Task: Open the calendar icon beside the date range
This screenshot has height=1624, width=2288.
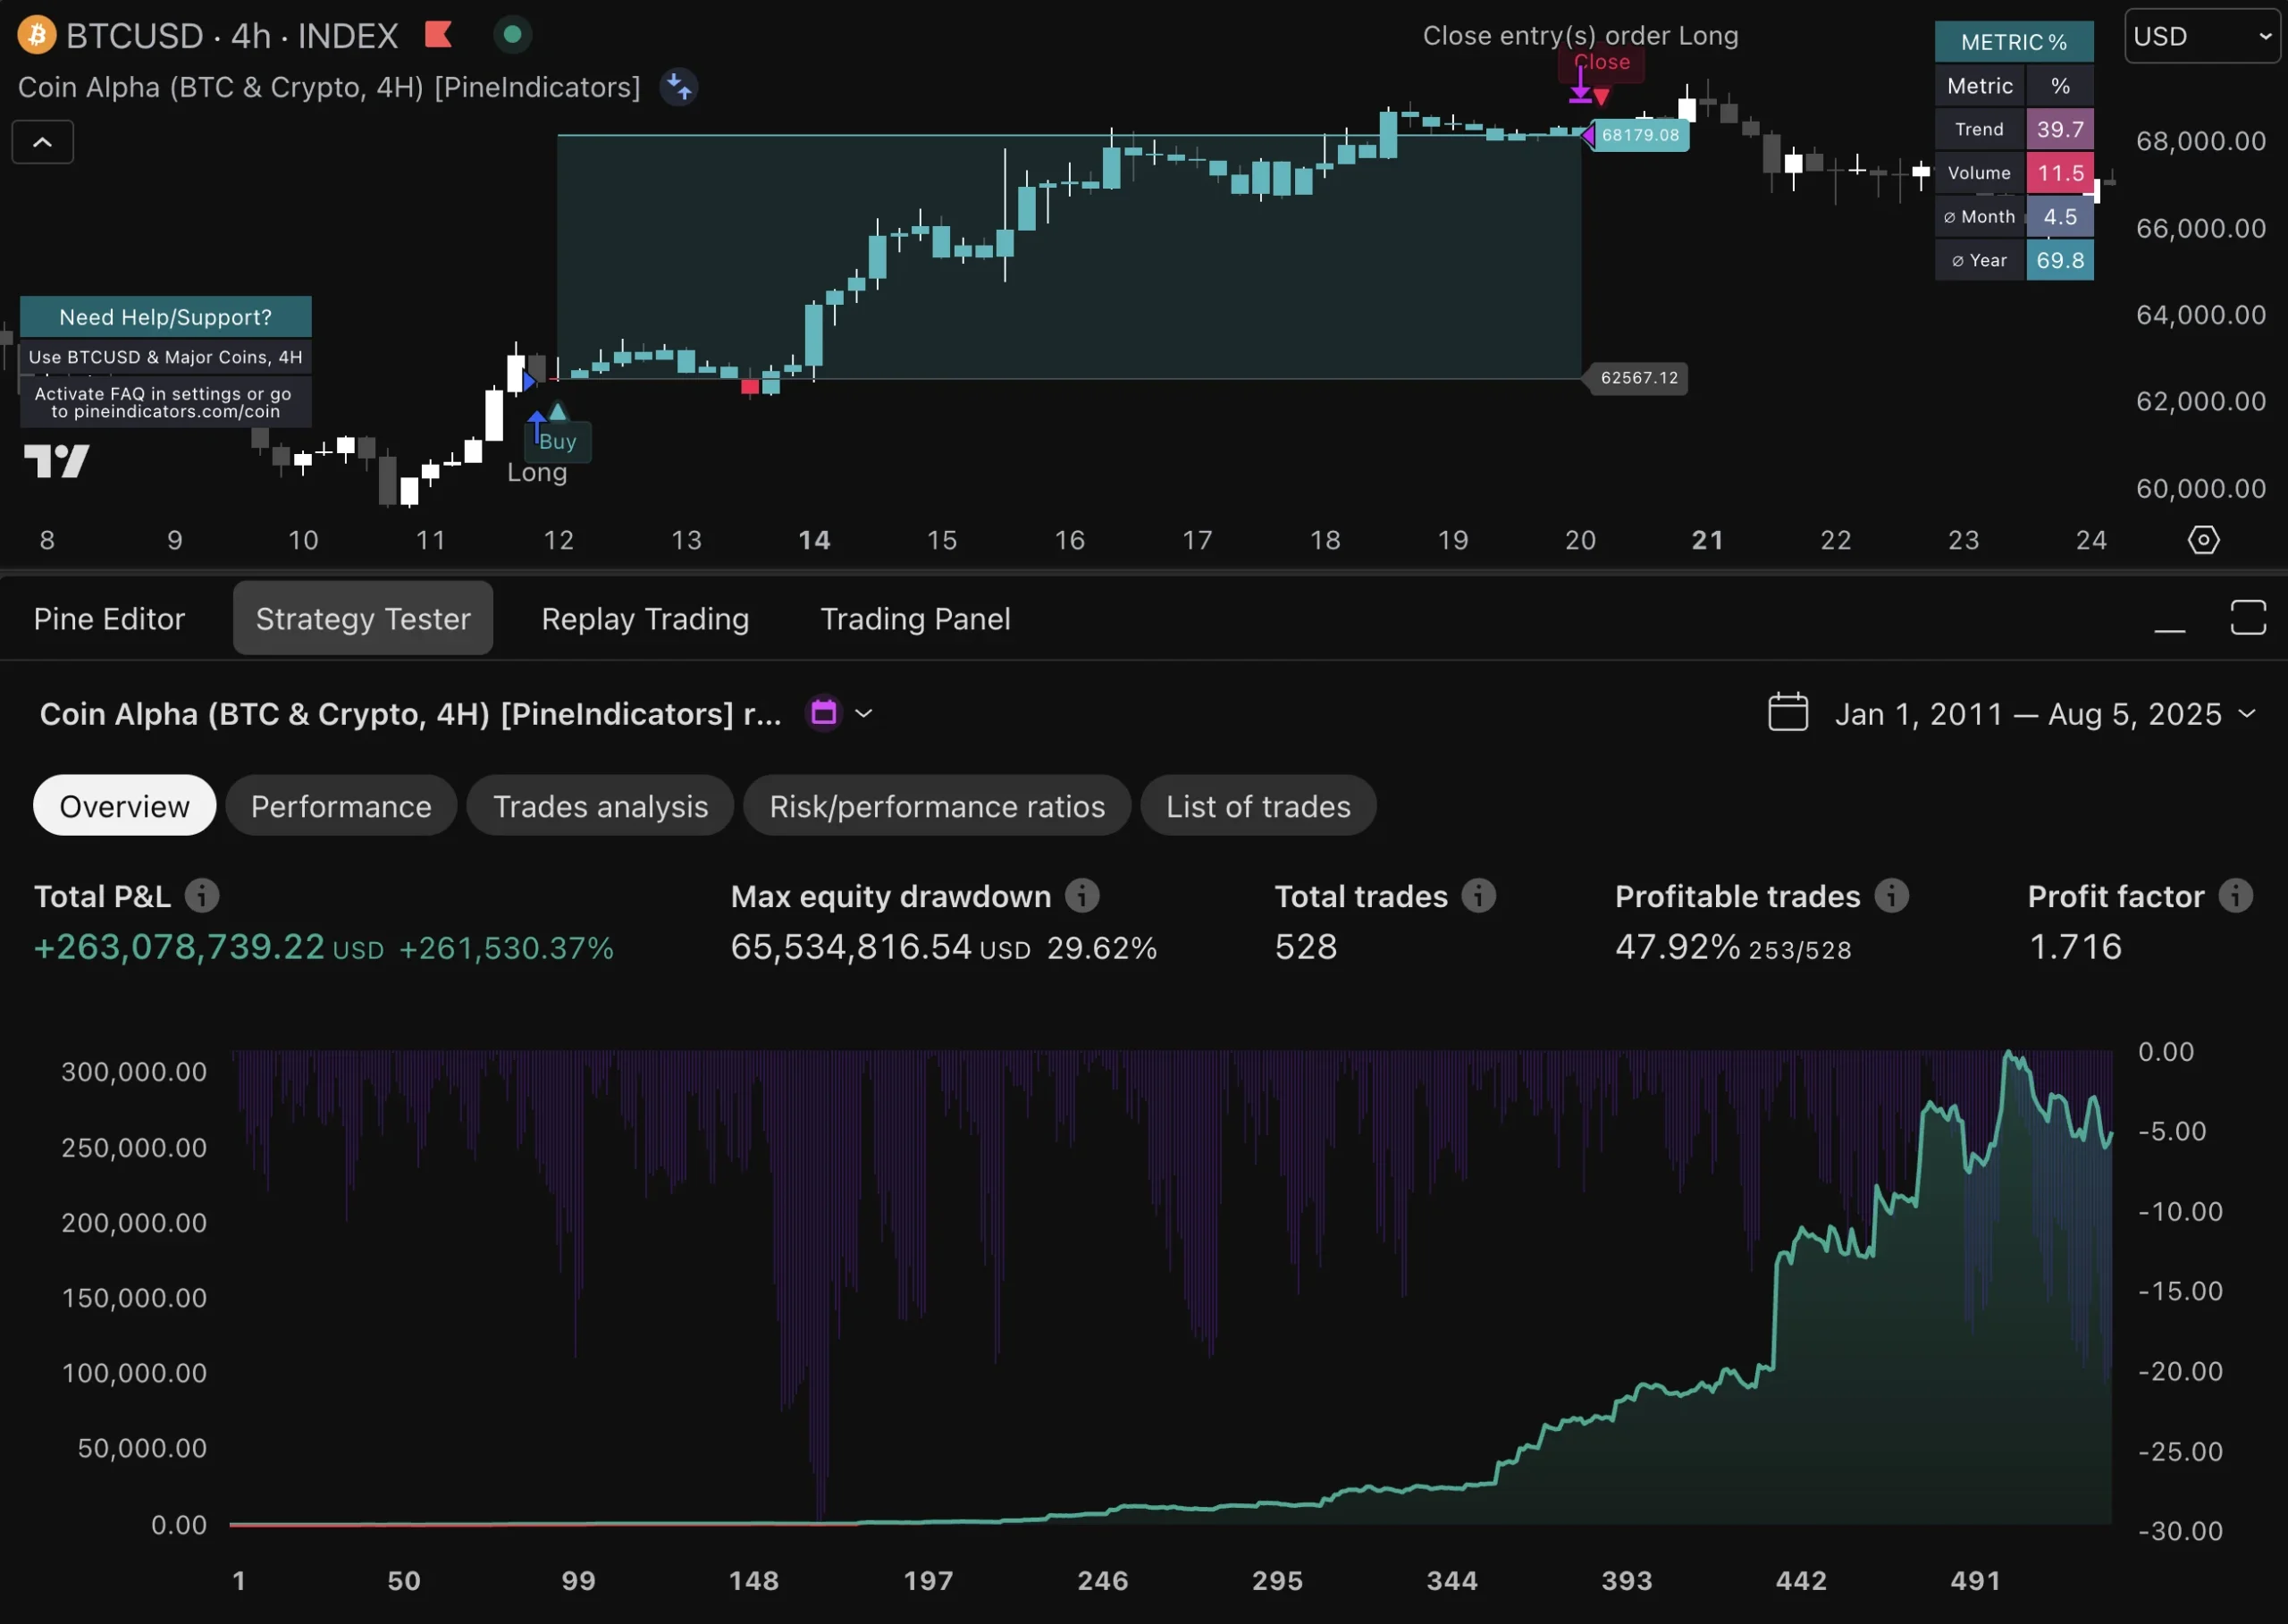Action: pyautogui.click(x=1788, y=712)
